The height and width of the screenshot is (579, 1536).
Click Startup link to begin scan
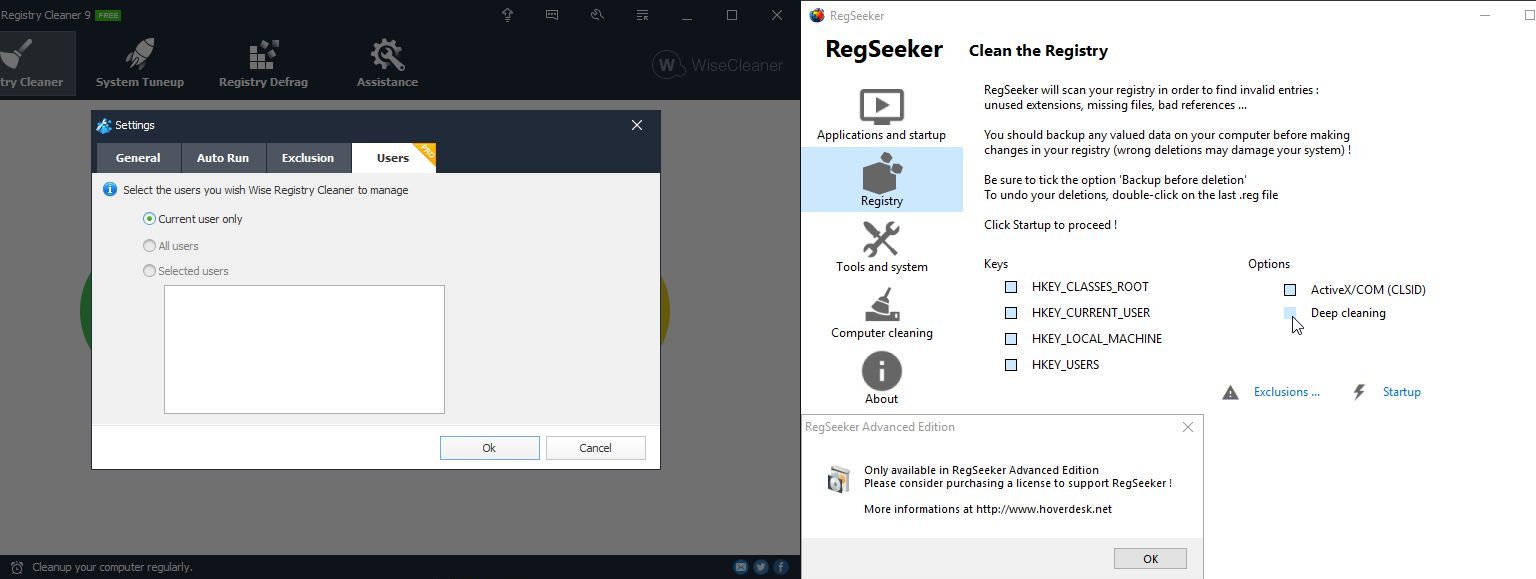(1401, 392)
